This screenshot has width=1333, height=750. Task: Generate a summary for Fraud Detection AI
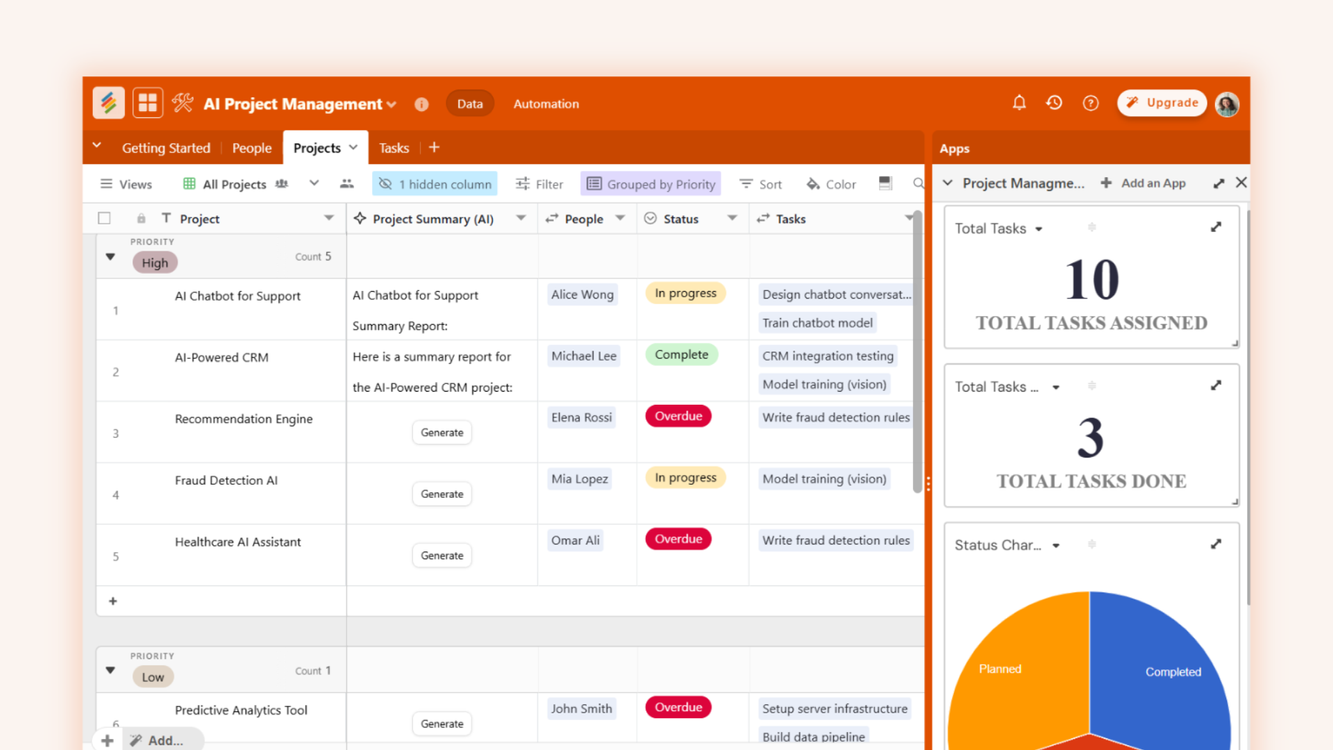[441, 493]
